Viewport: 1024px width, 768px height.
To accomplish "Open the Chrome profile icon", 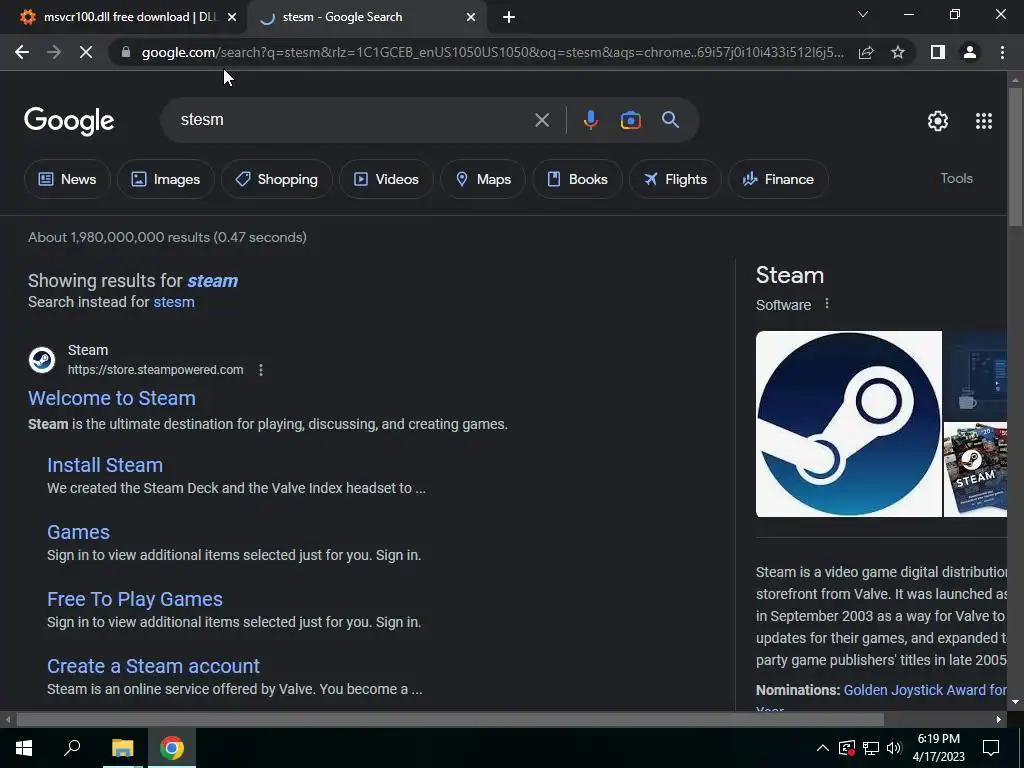I will click(970, 52).
